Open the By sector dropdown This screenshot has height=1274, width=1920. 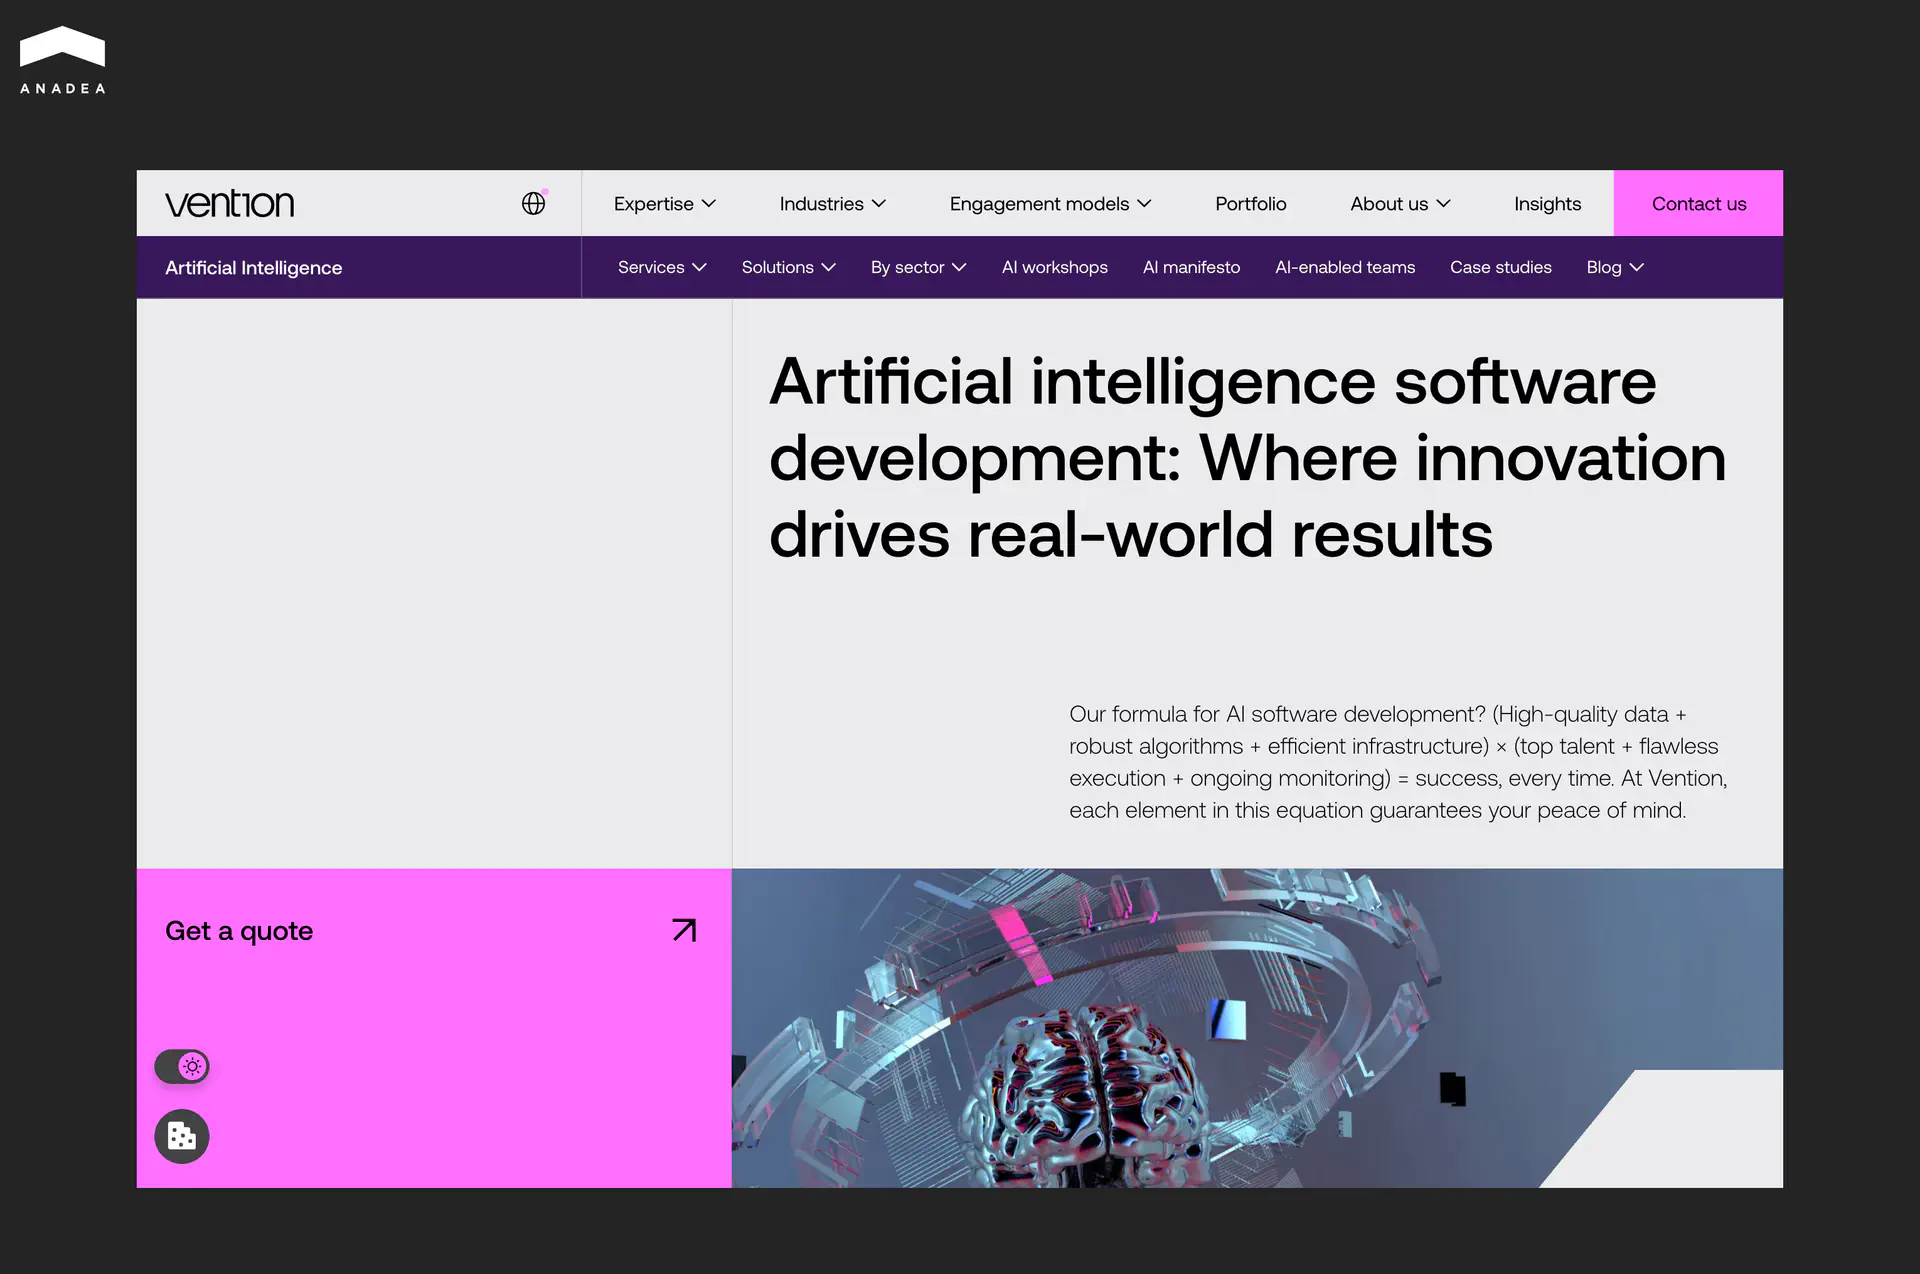click(918, 267)
